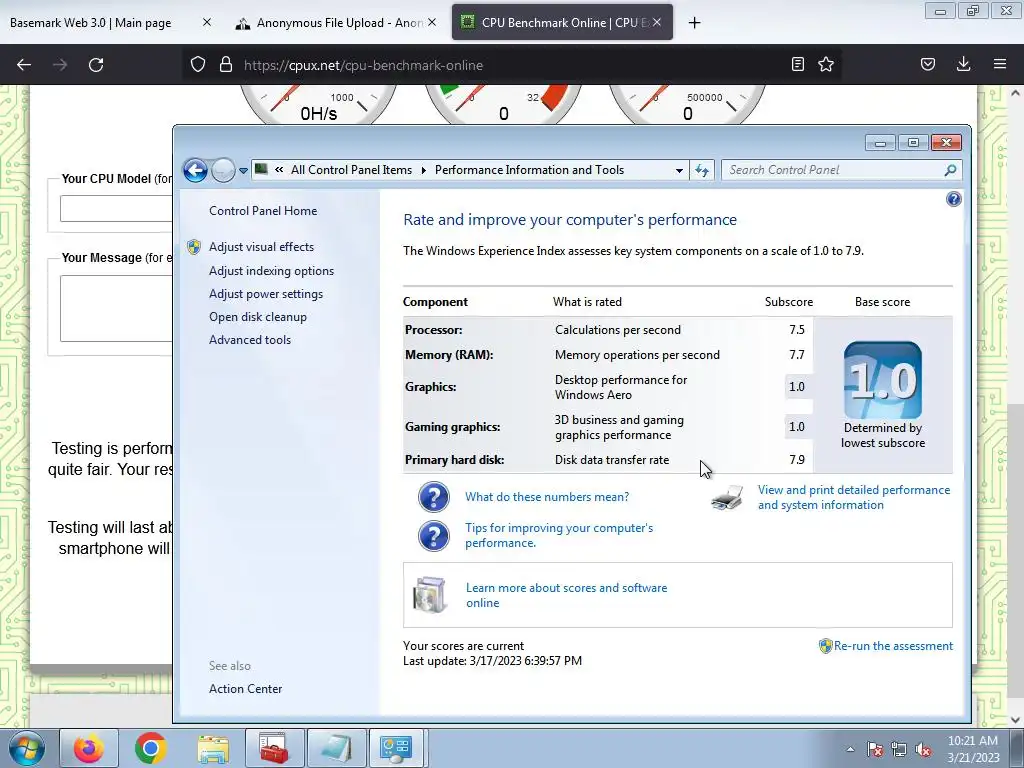Click the Windows Start button
This screenshot has height=768, width=1024.
click(27, 748)
